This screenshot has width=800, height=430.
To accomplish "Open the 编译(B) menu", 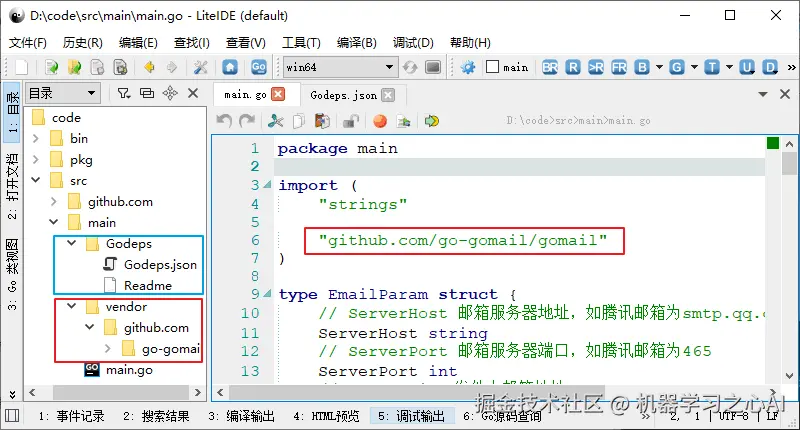I will [x=357, y=43].
